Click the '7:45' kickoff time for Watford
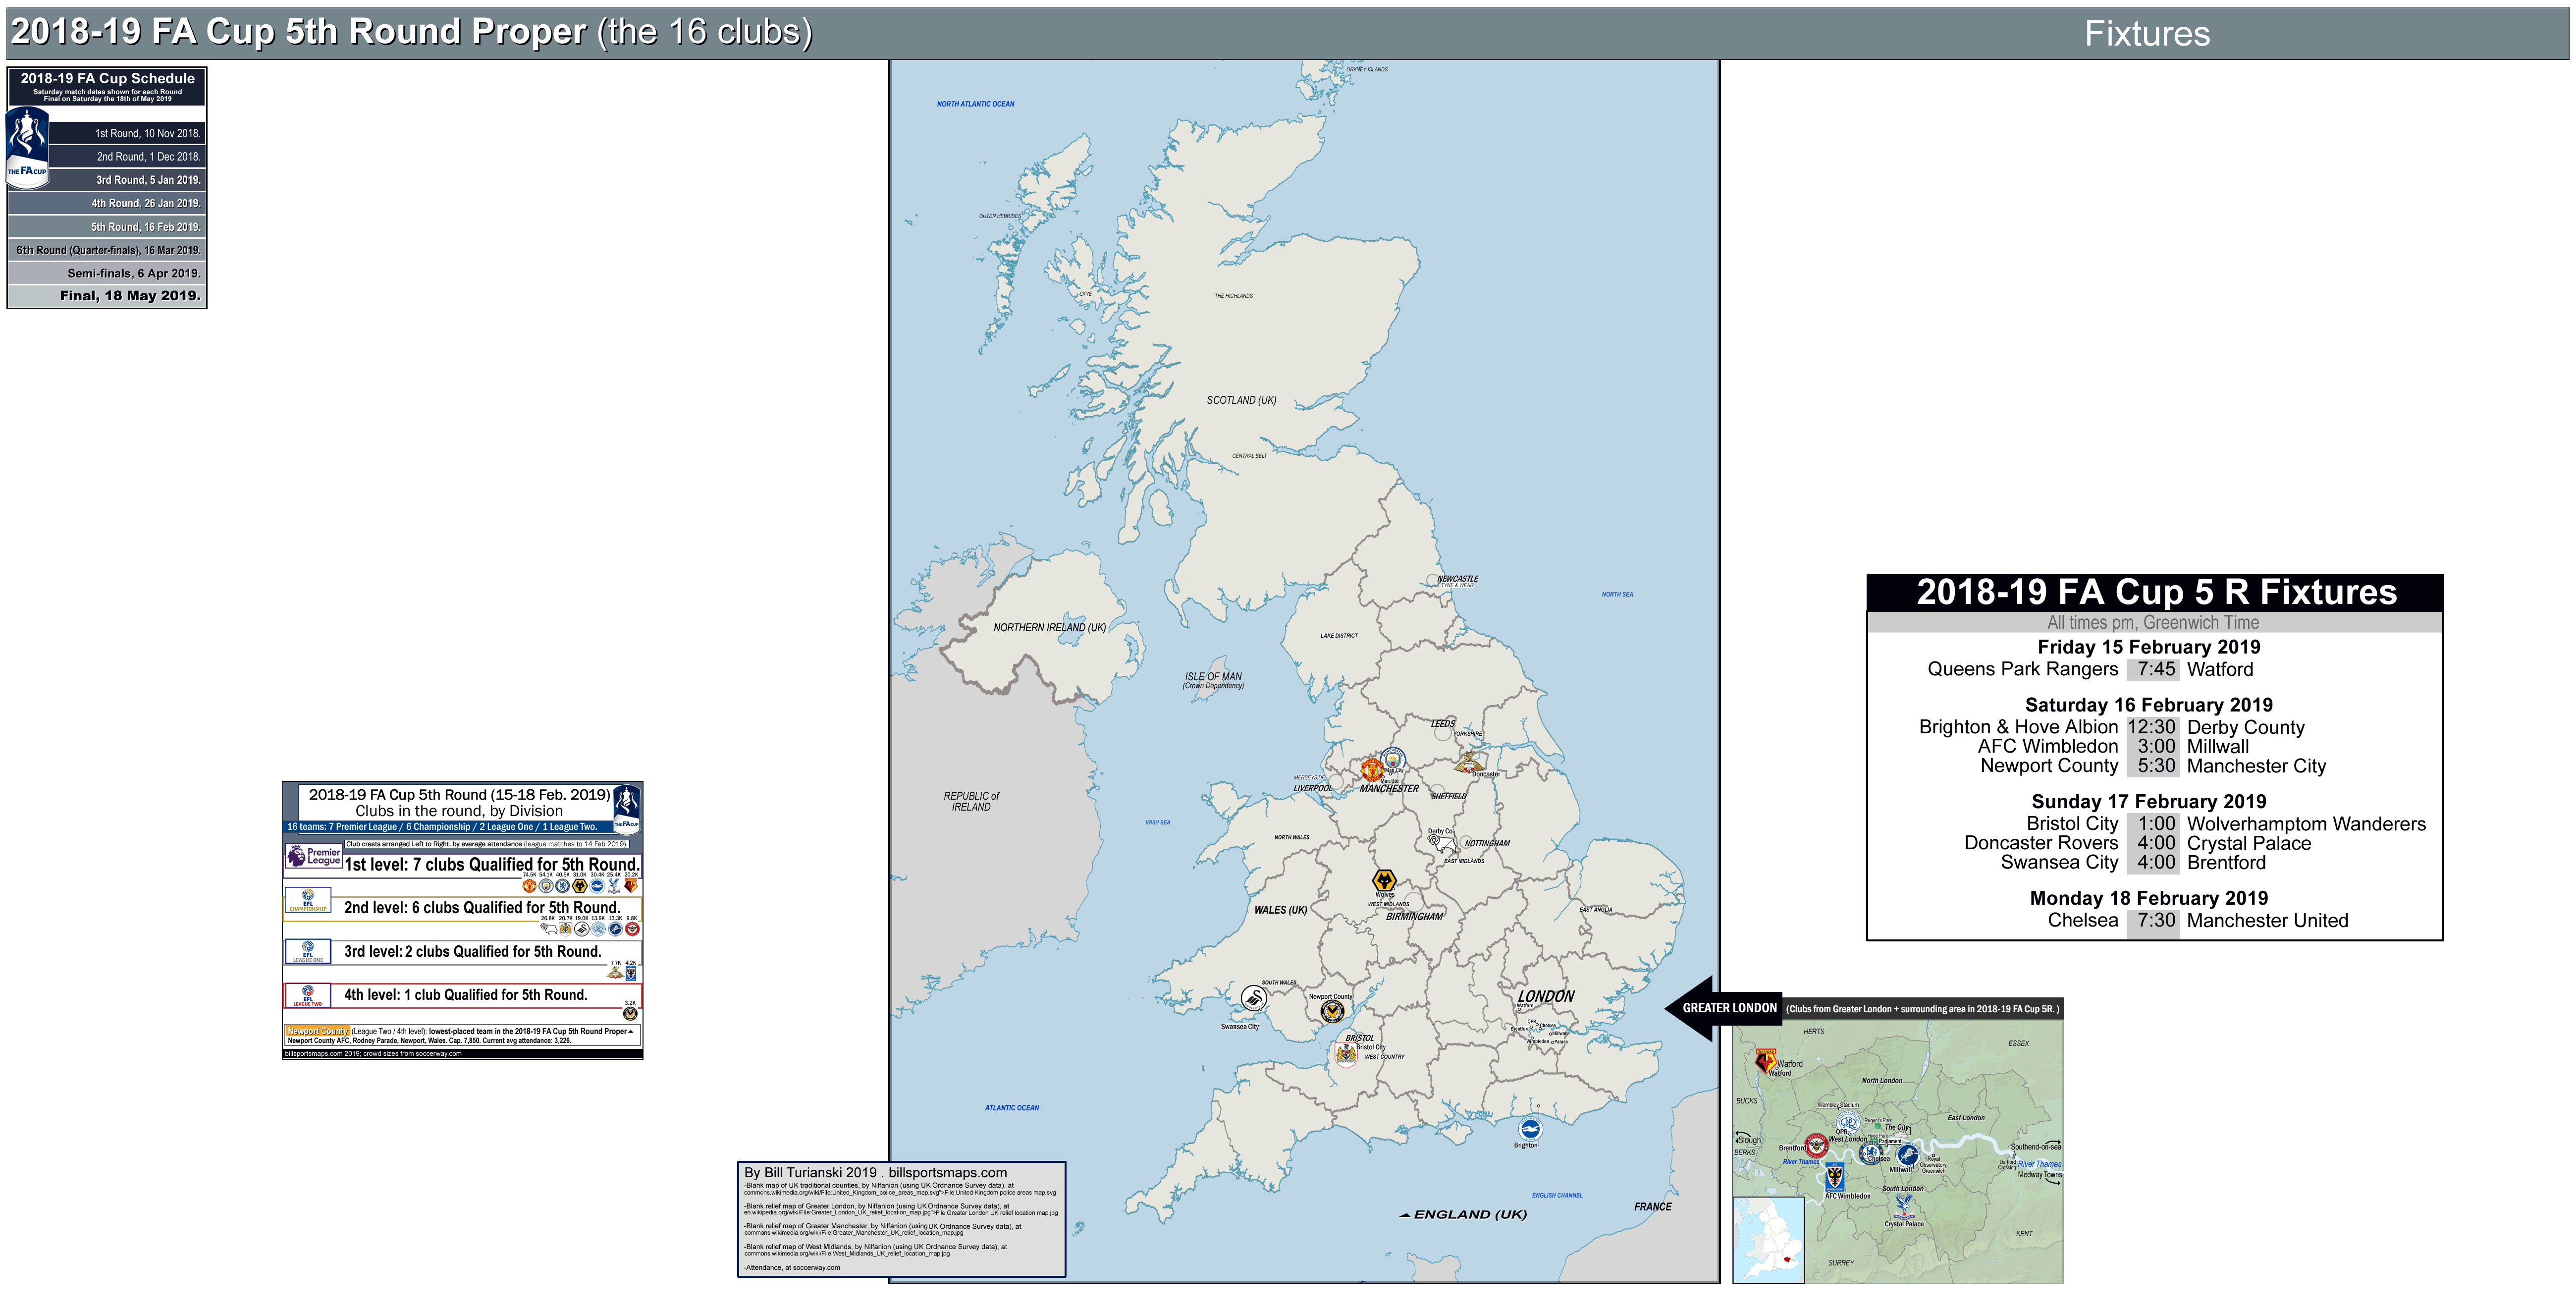Viewport: 2576px width, 1313px height. 2155,669
